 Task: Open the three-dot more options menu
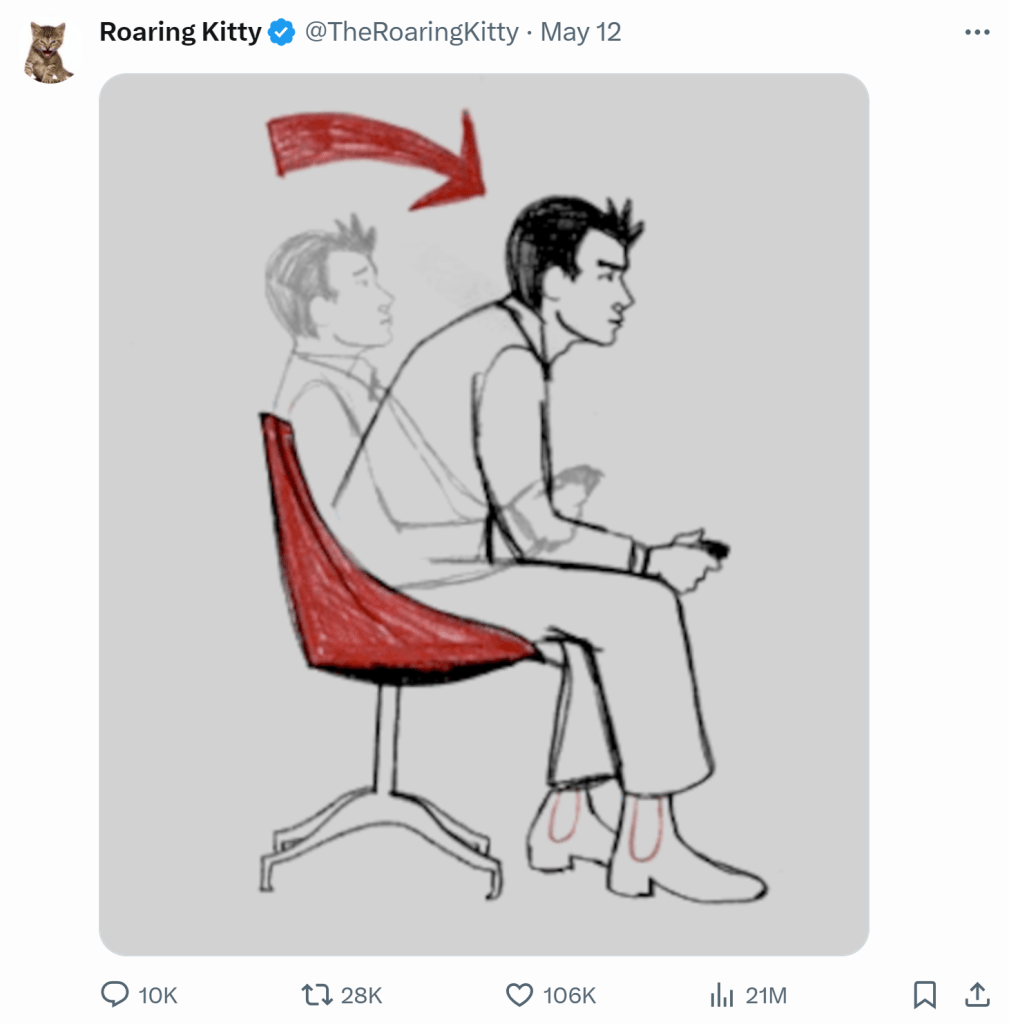(x=976, y=33)
